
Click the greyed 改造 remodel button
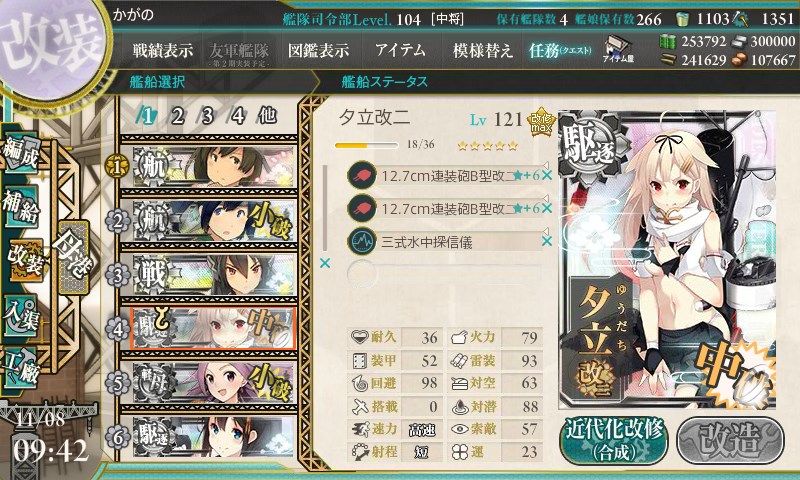coord(730,440)
